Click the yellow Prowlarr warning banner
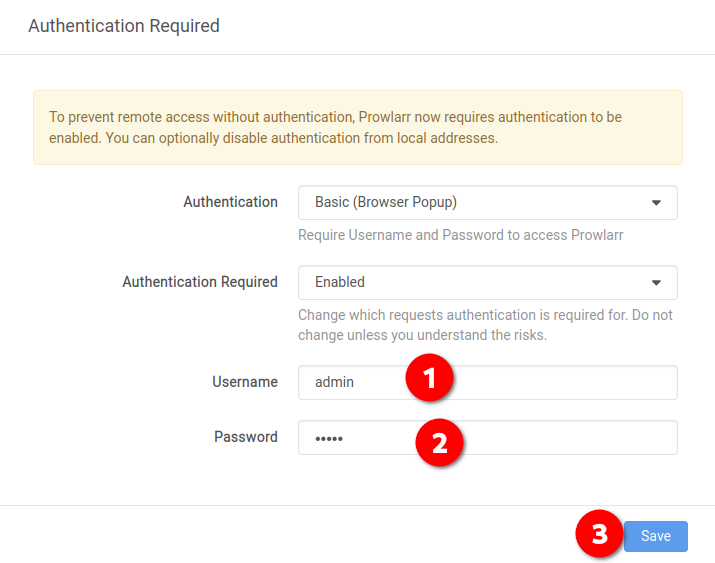The height and width of the screenshot is (563, 715). click(x=358, y=128)
